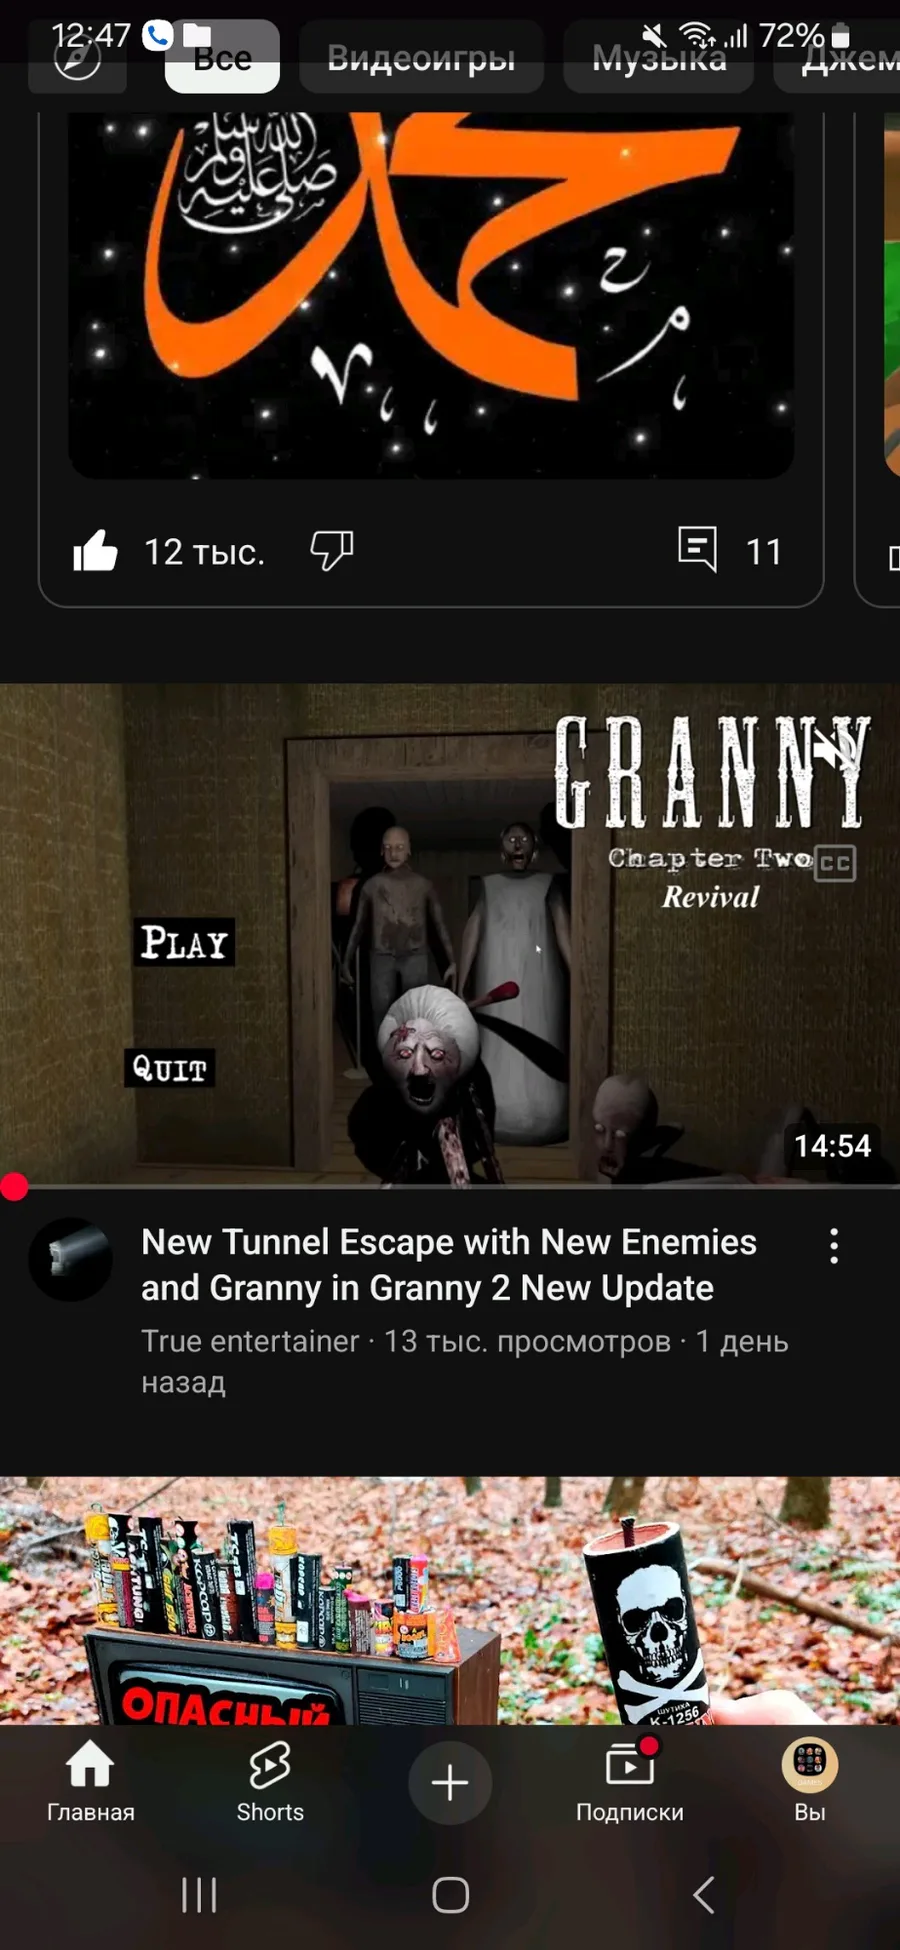The width and height of the screenshot is (900, 1950).
Task: Open the True entertainer channel avatar
Action: tap(70, 1259)
